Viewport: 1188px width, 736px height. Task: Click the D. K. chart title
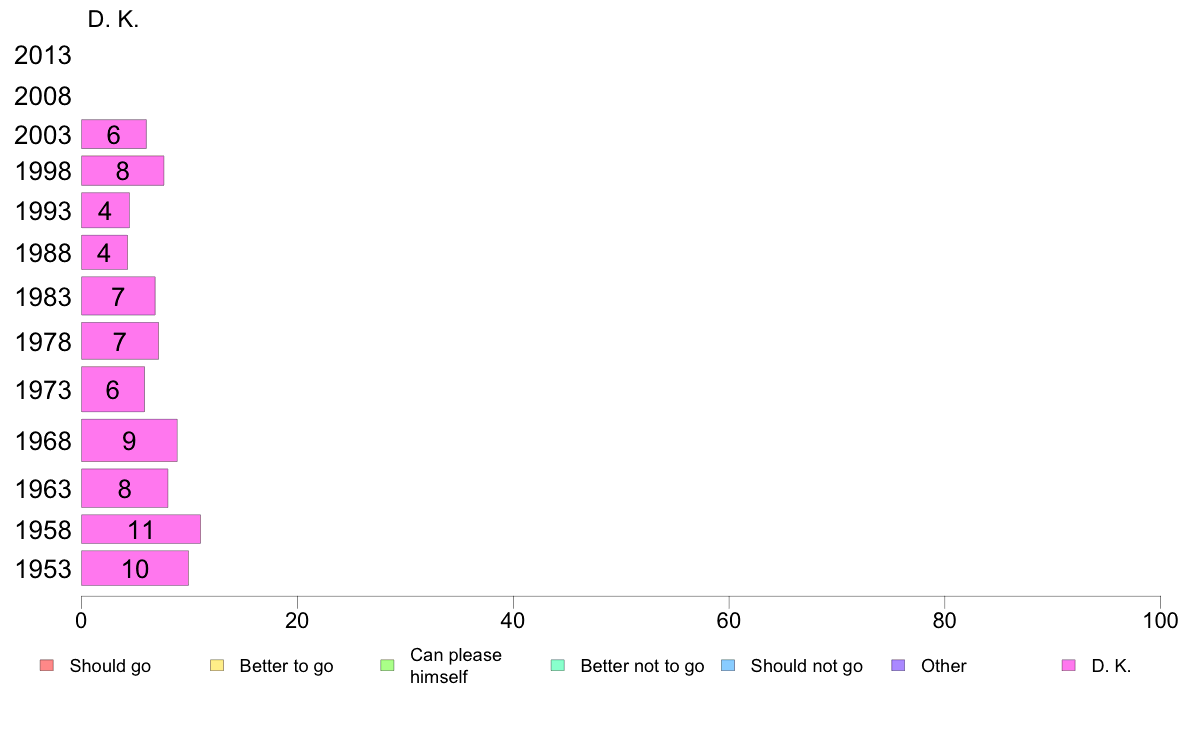pyautogui.click(x=113, y=19)
